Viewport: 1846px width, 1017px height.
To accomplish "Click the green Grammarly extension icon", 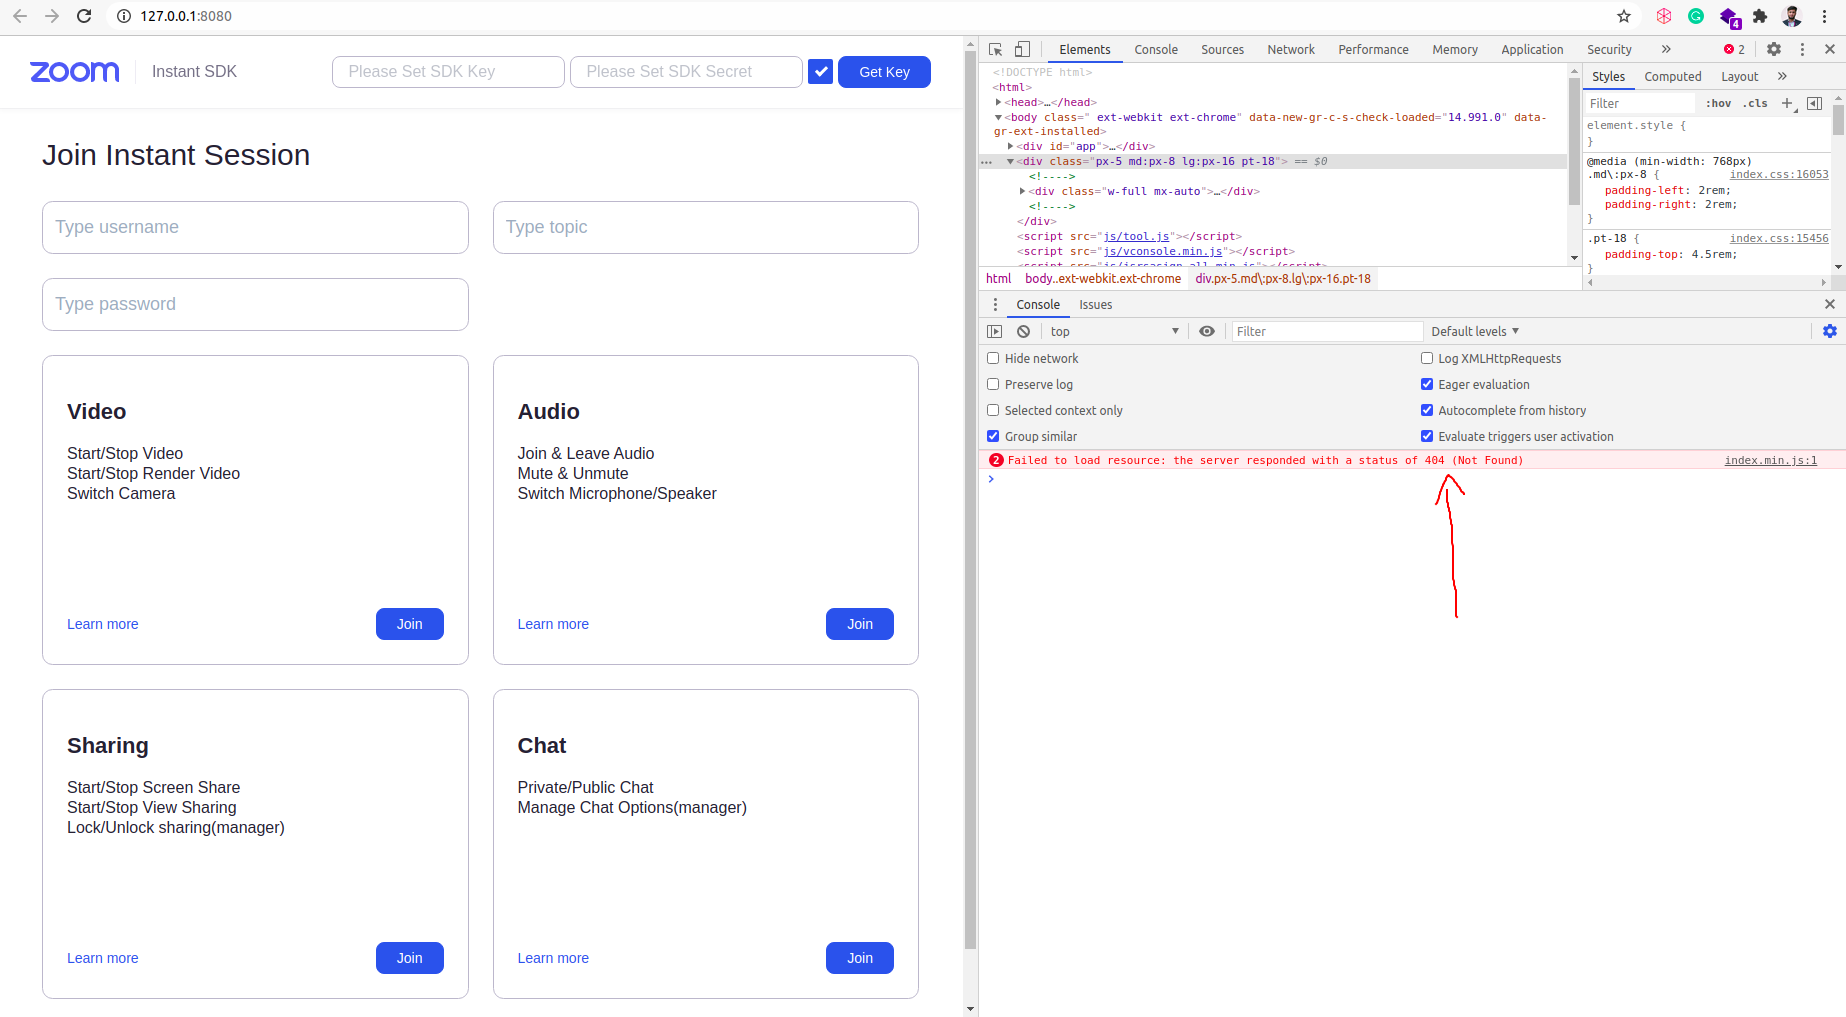I will click(x=1696, y=16).
